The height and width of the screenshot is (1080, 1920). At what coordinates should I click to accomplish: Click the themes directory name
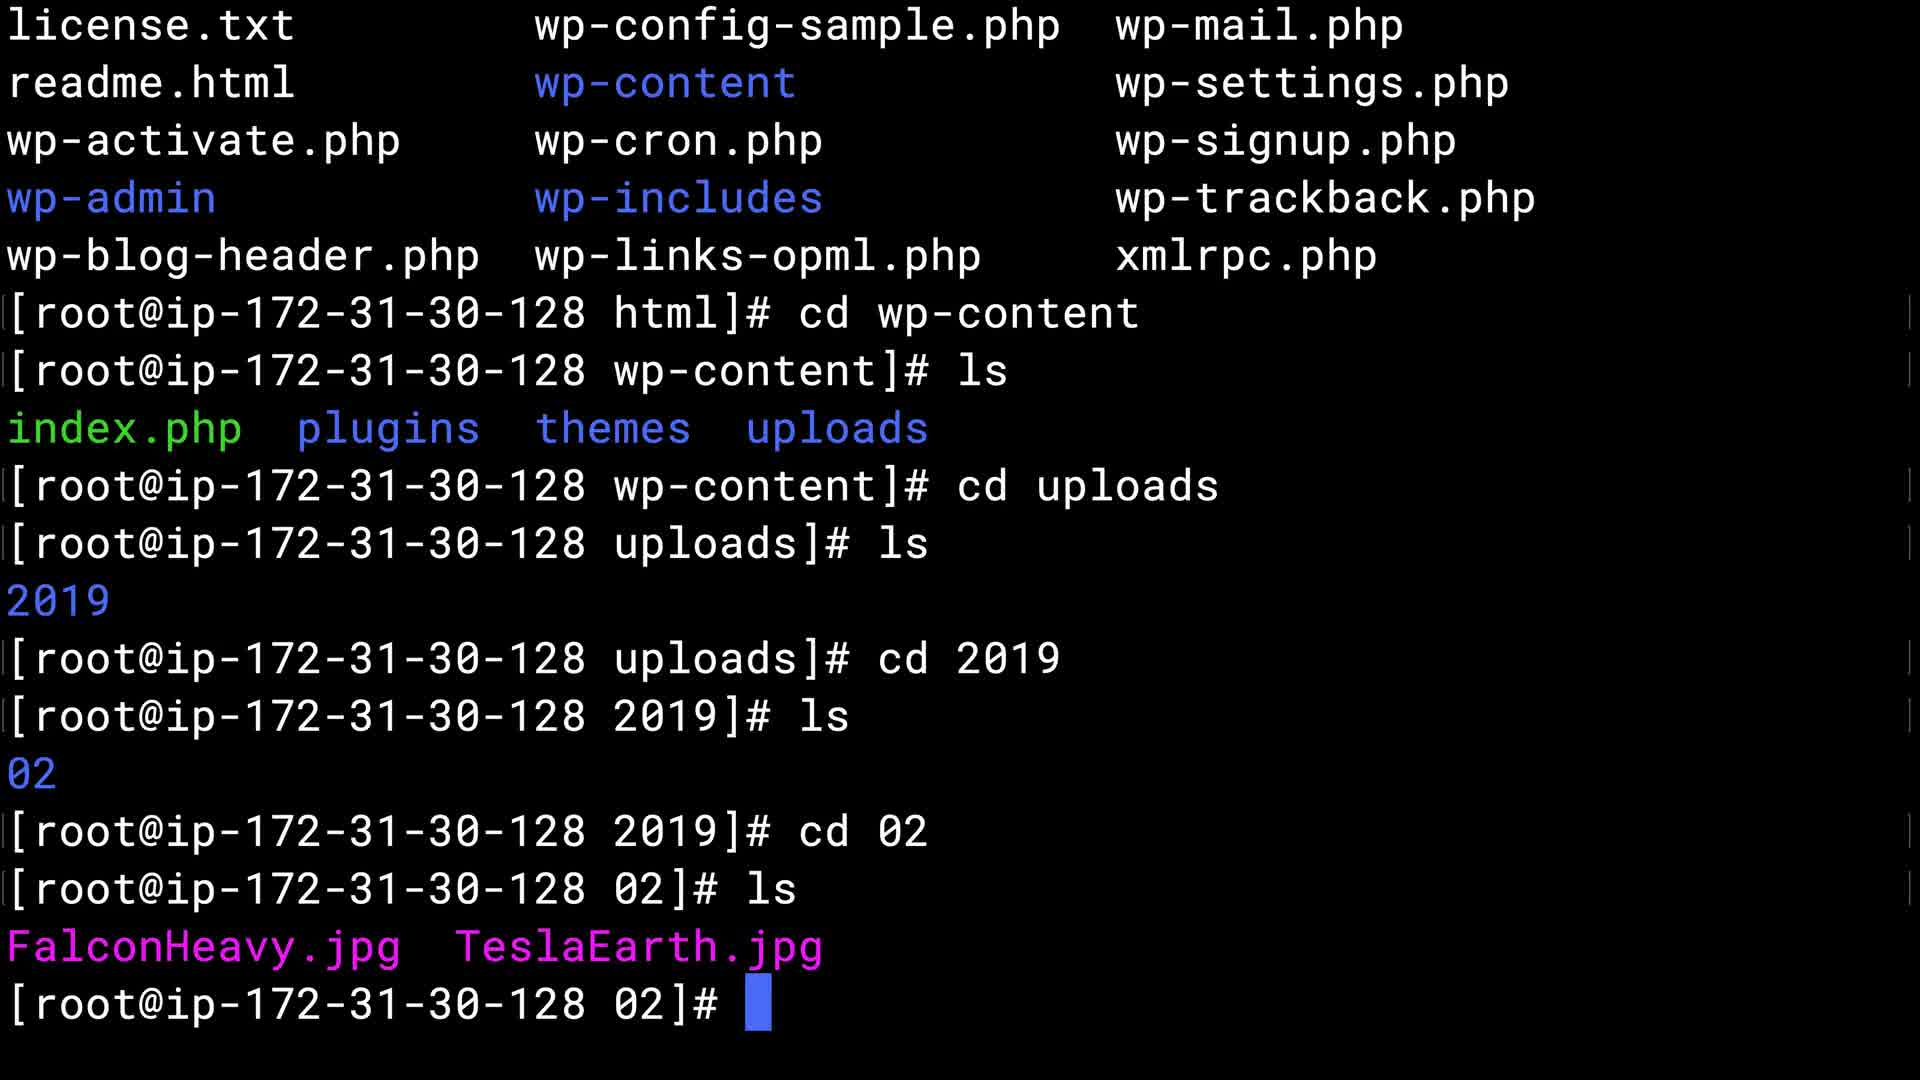613,429
